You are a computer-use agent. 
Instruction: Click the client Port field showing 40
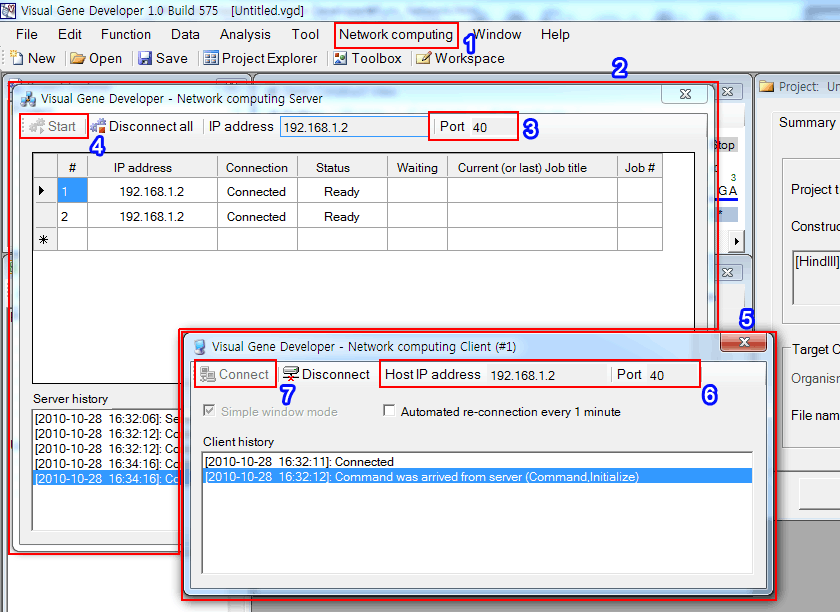(x=672, y=375)
